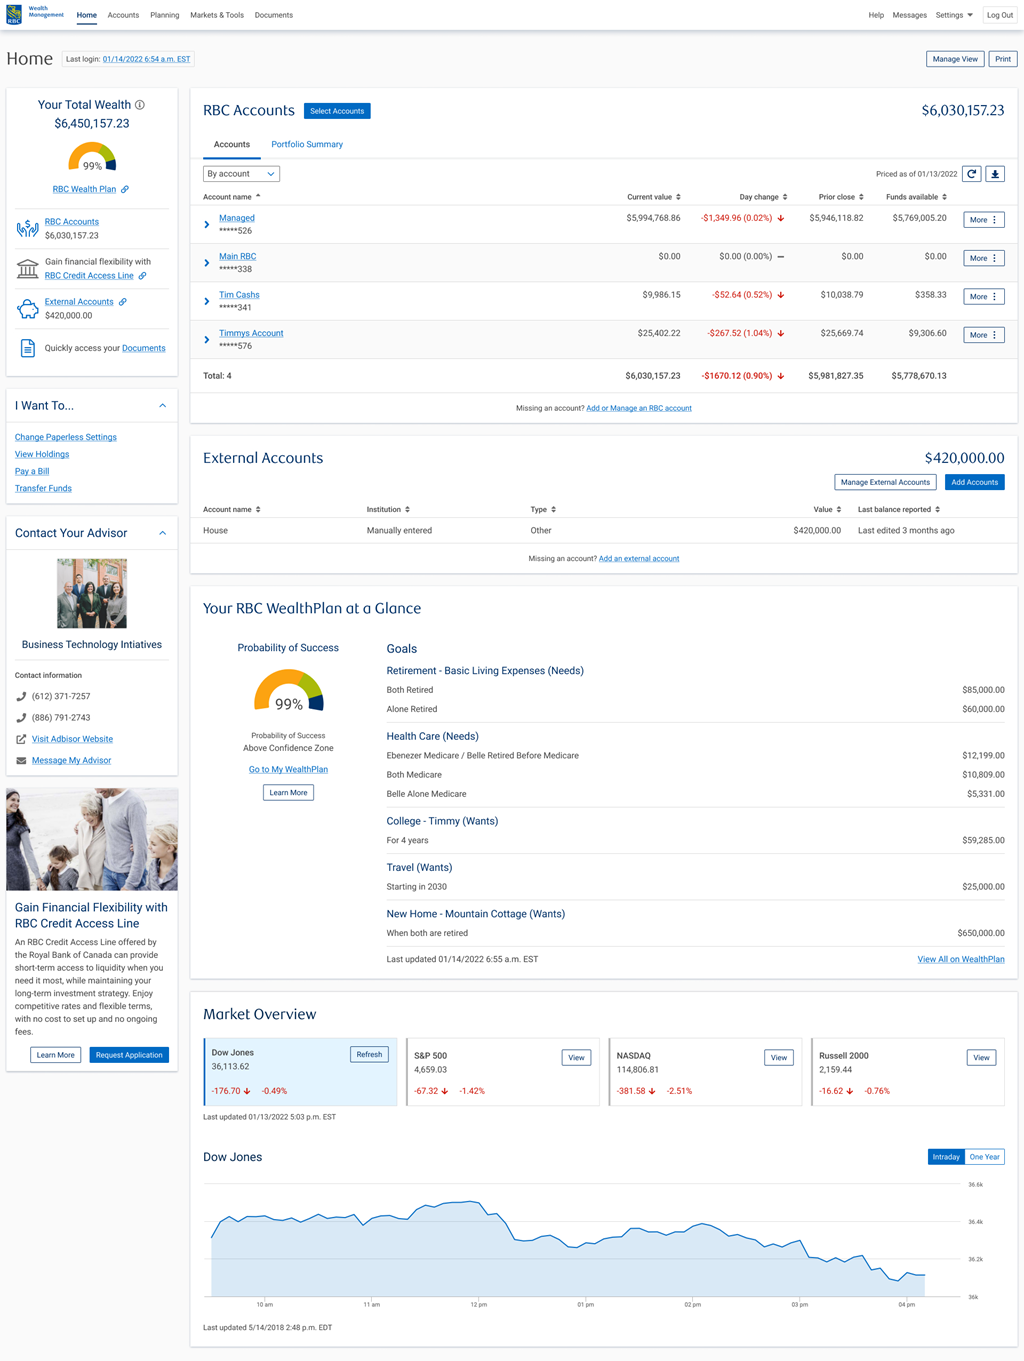This screenshot has height=1361, width=1024.
Task: Open the Documents menu in top navigation
Action: coord(274,15)
